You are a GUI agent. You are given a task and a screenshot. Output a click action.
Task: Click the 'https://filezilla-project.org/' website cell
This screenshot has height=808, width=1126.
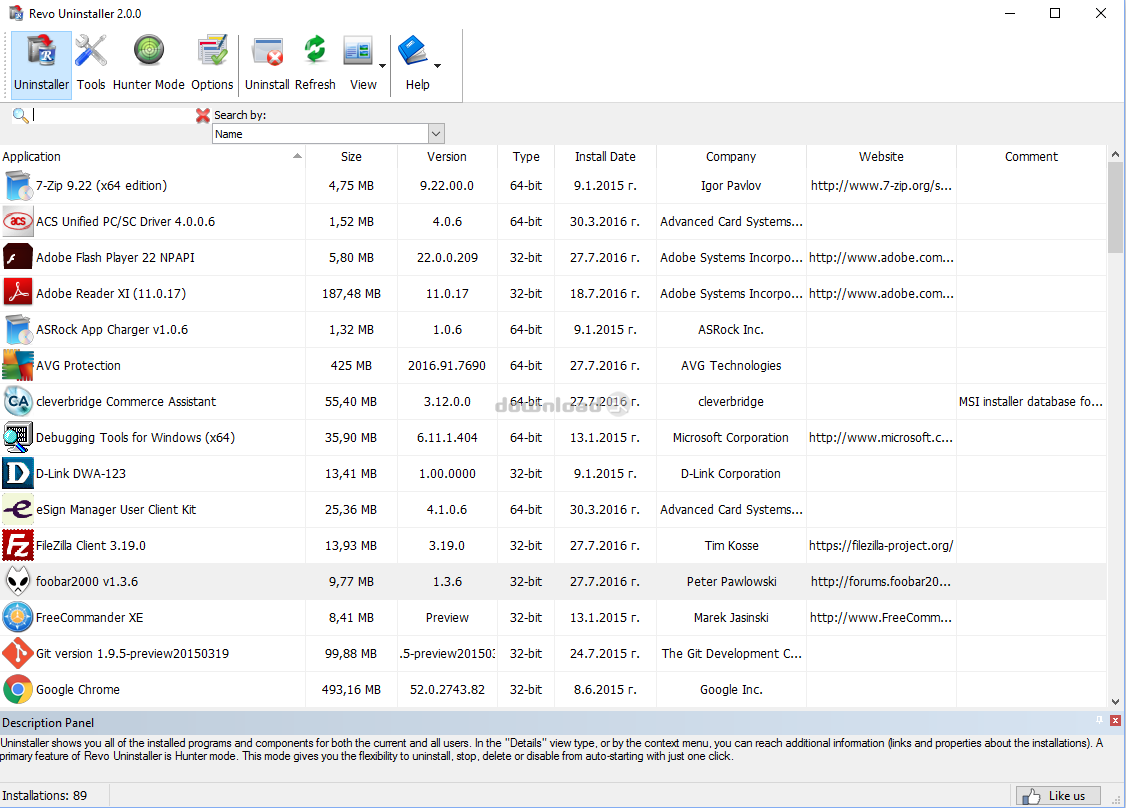point(881,545)
